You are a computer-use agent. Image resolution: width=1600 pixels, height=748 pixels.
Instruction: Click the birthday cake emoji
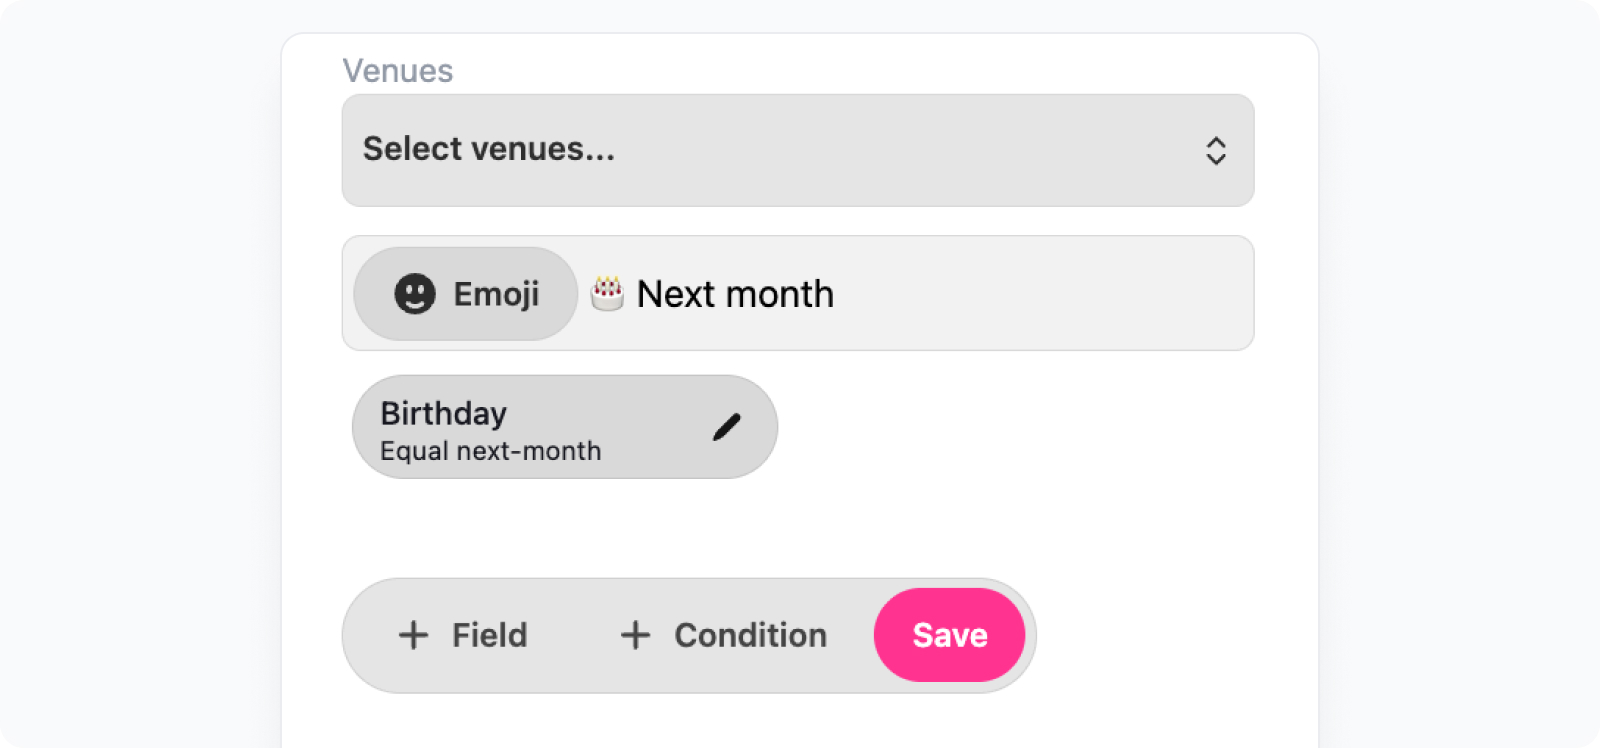pos(607,294)
